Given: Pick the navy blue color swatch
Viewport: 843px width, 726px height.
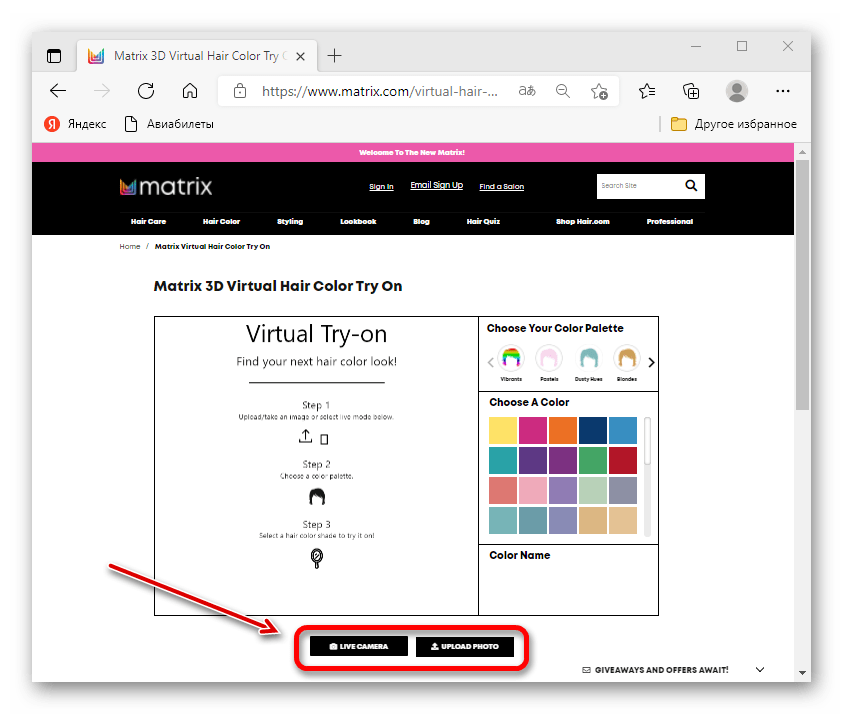Looking at the screenshot, I should pos(593,431).
